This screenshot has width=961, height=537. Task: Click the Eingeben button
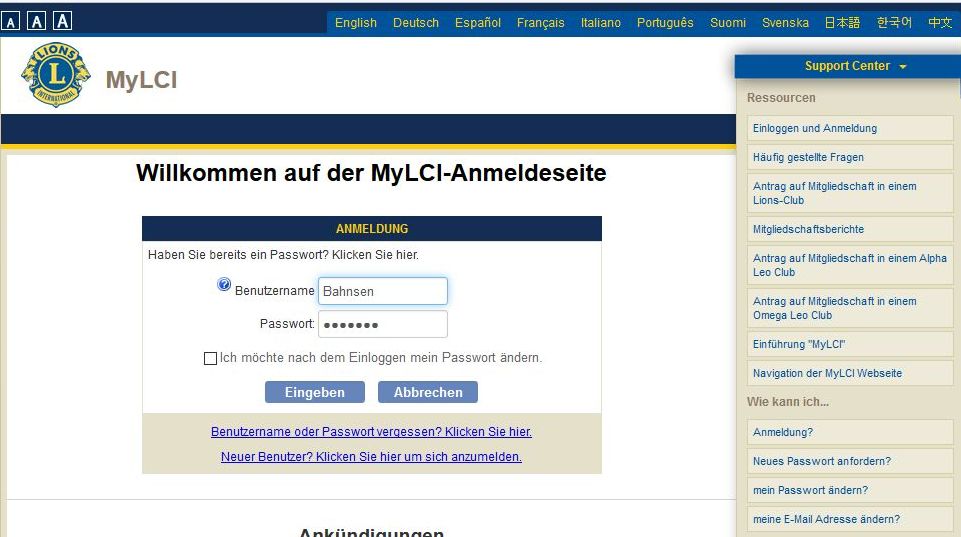pyautogui.click(x=314, y=392)
